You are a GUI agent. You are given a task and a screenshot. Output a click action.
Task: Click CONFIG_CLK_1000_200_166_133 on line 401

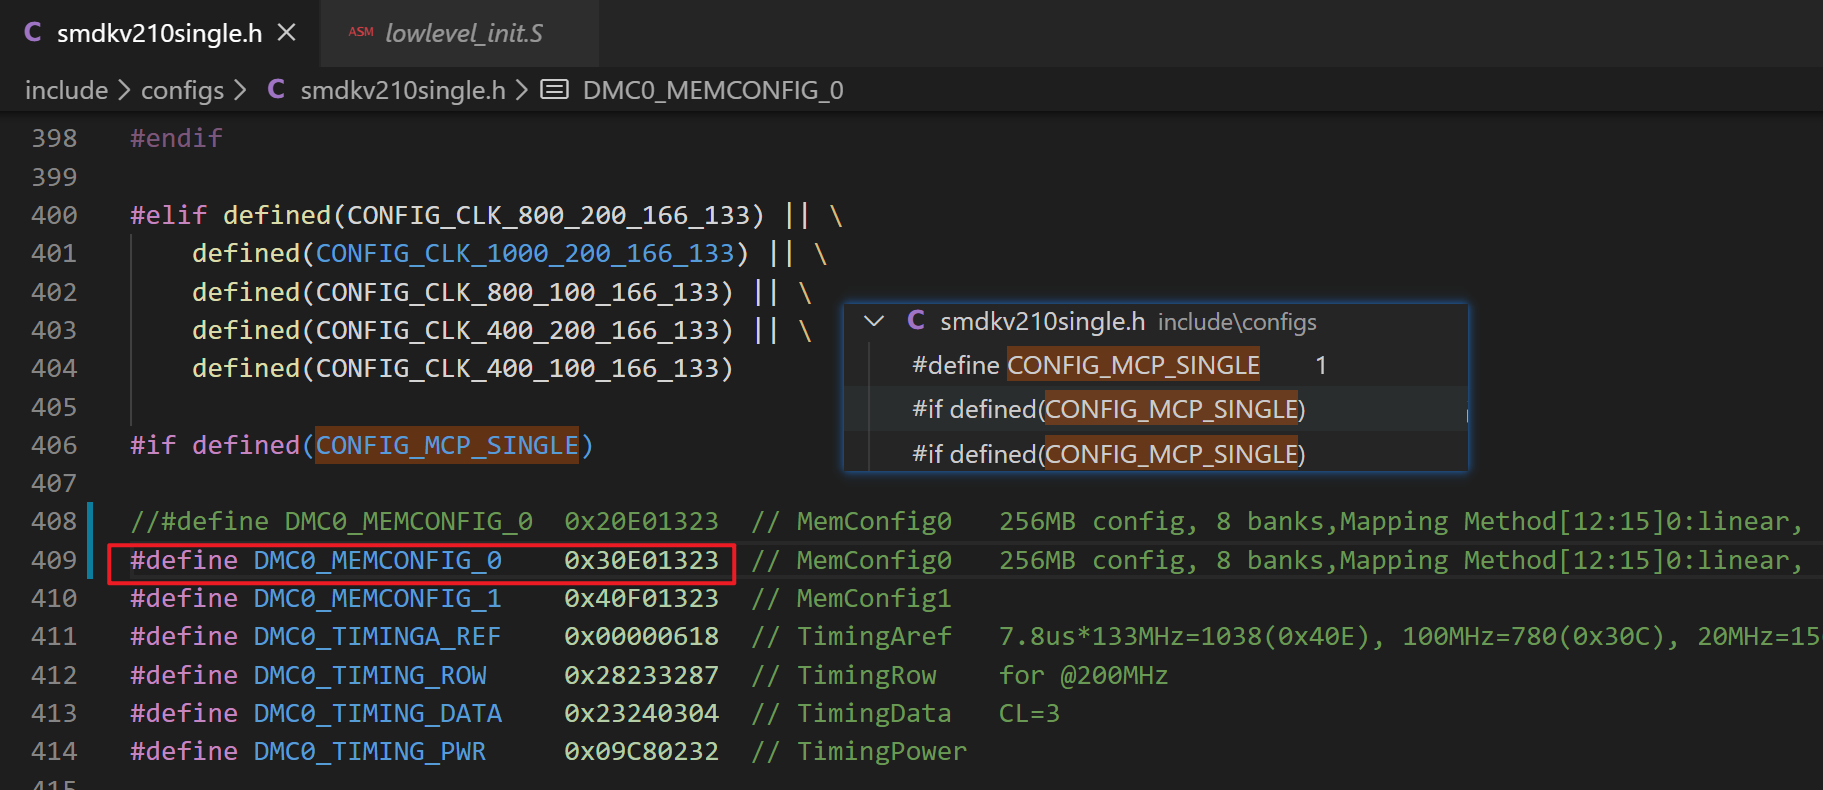tap(525, 253)
